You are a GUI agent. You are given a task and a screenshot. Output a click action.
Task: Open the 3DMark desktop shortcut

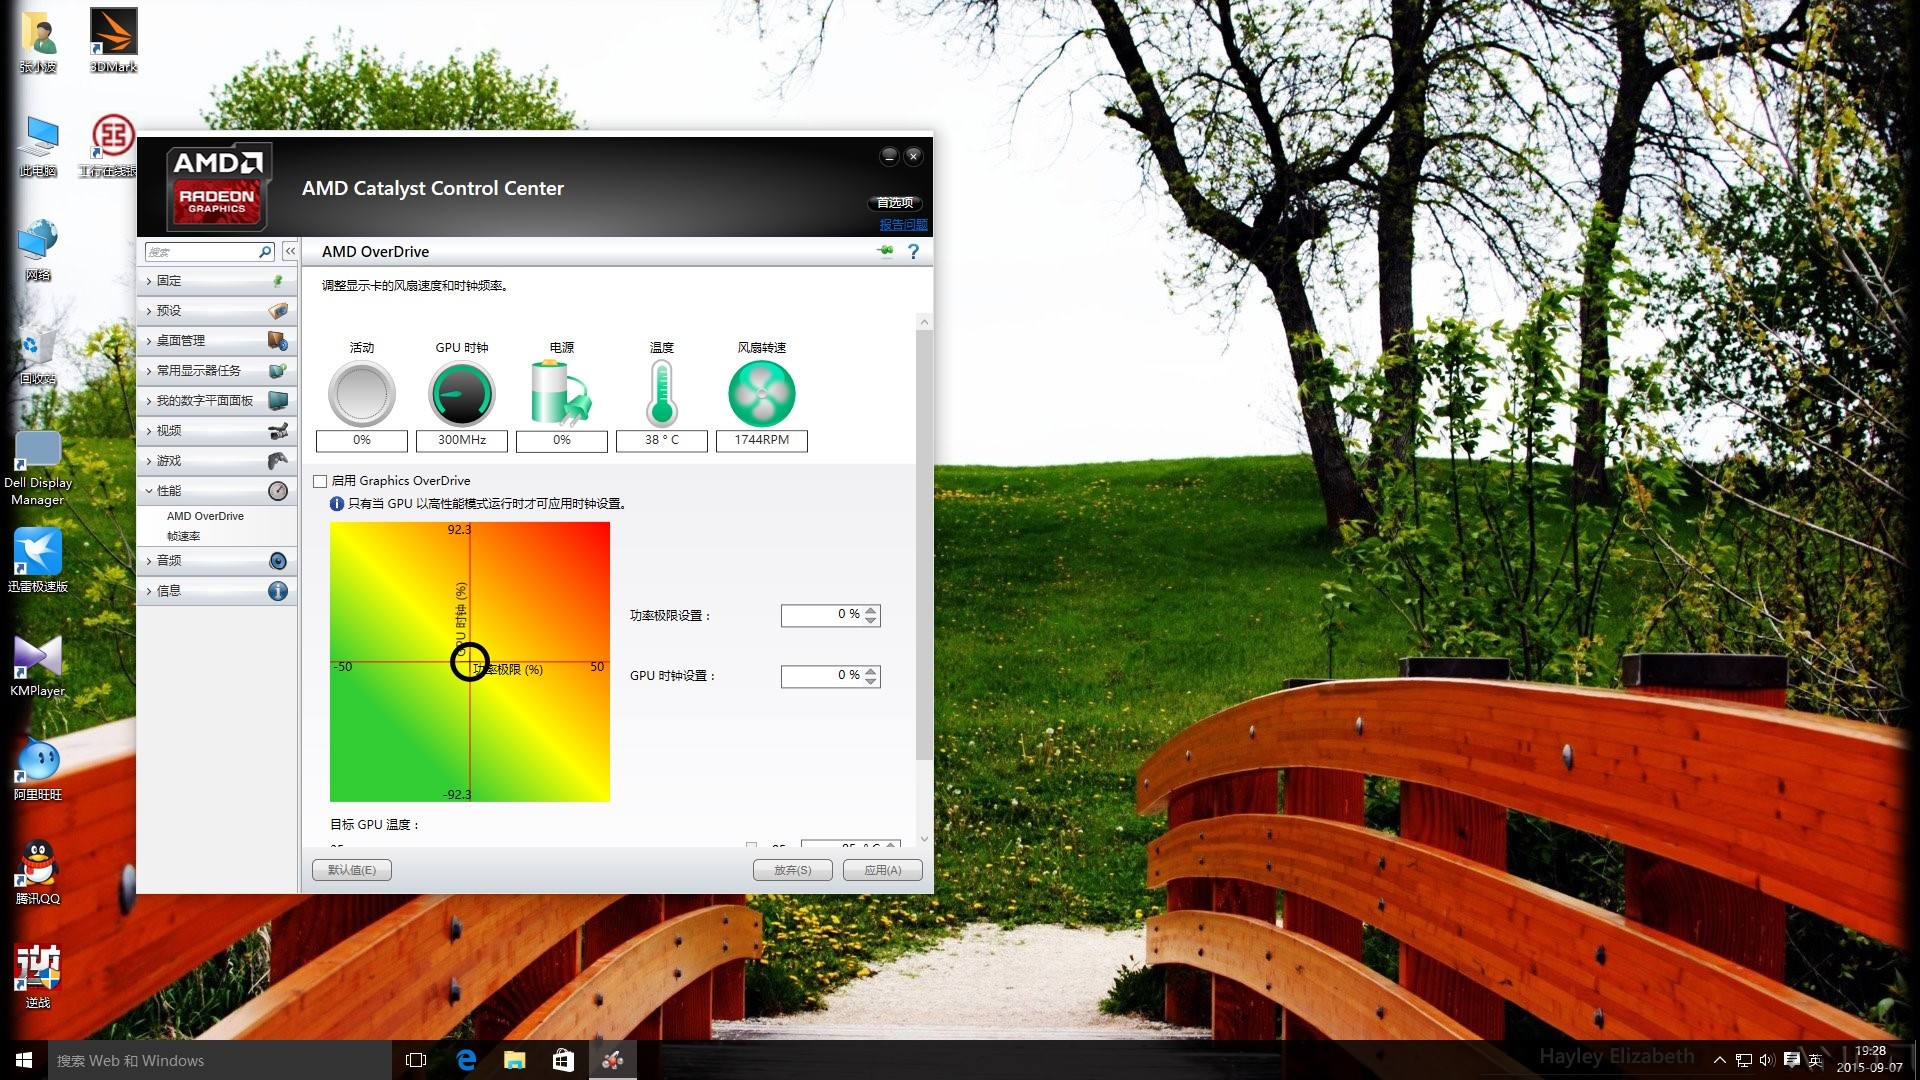[x=113, y=40]
